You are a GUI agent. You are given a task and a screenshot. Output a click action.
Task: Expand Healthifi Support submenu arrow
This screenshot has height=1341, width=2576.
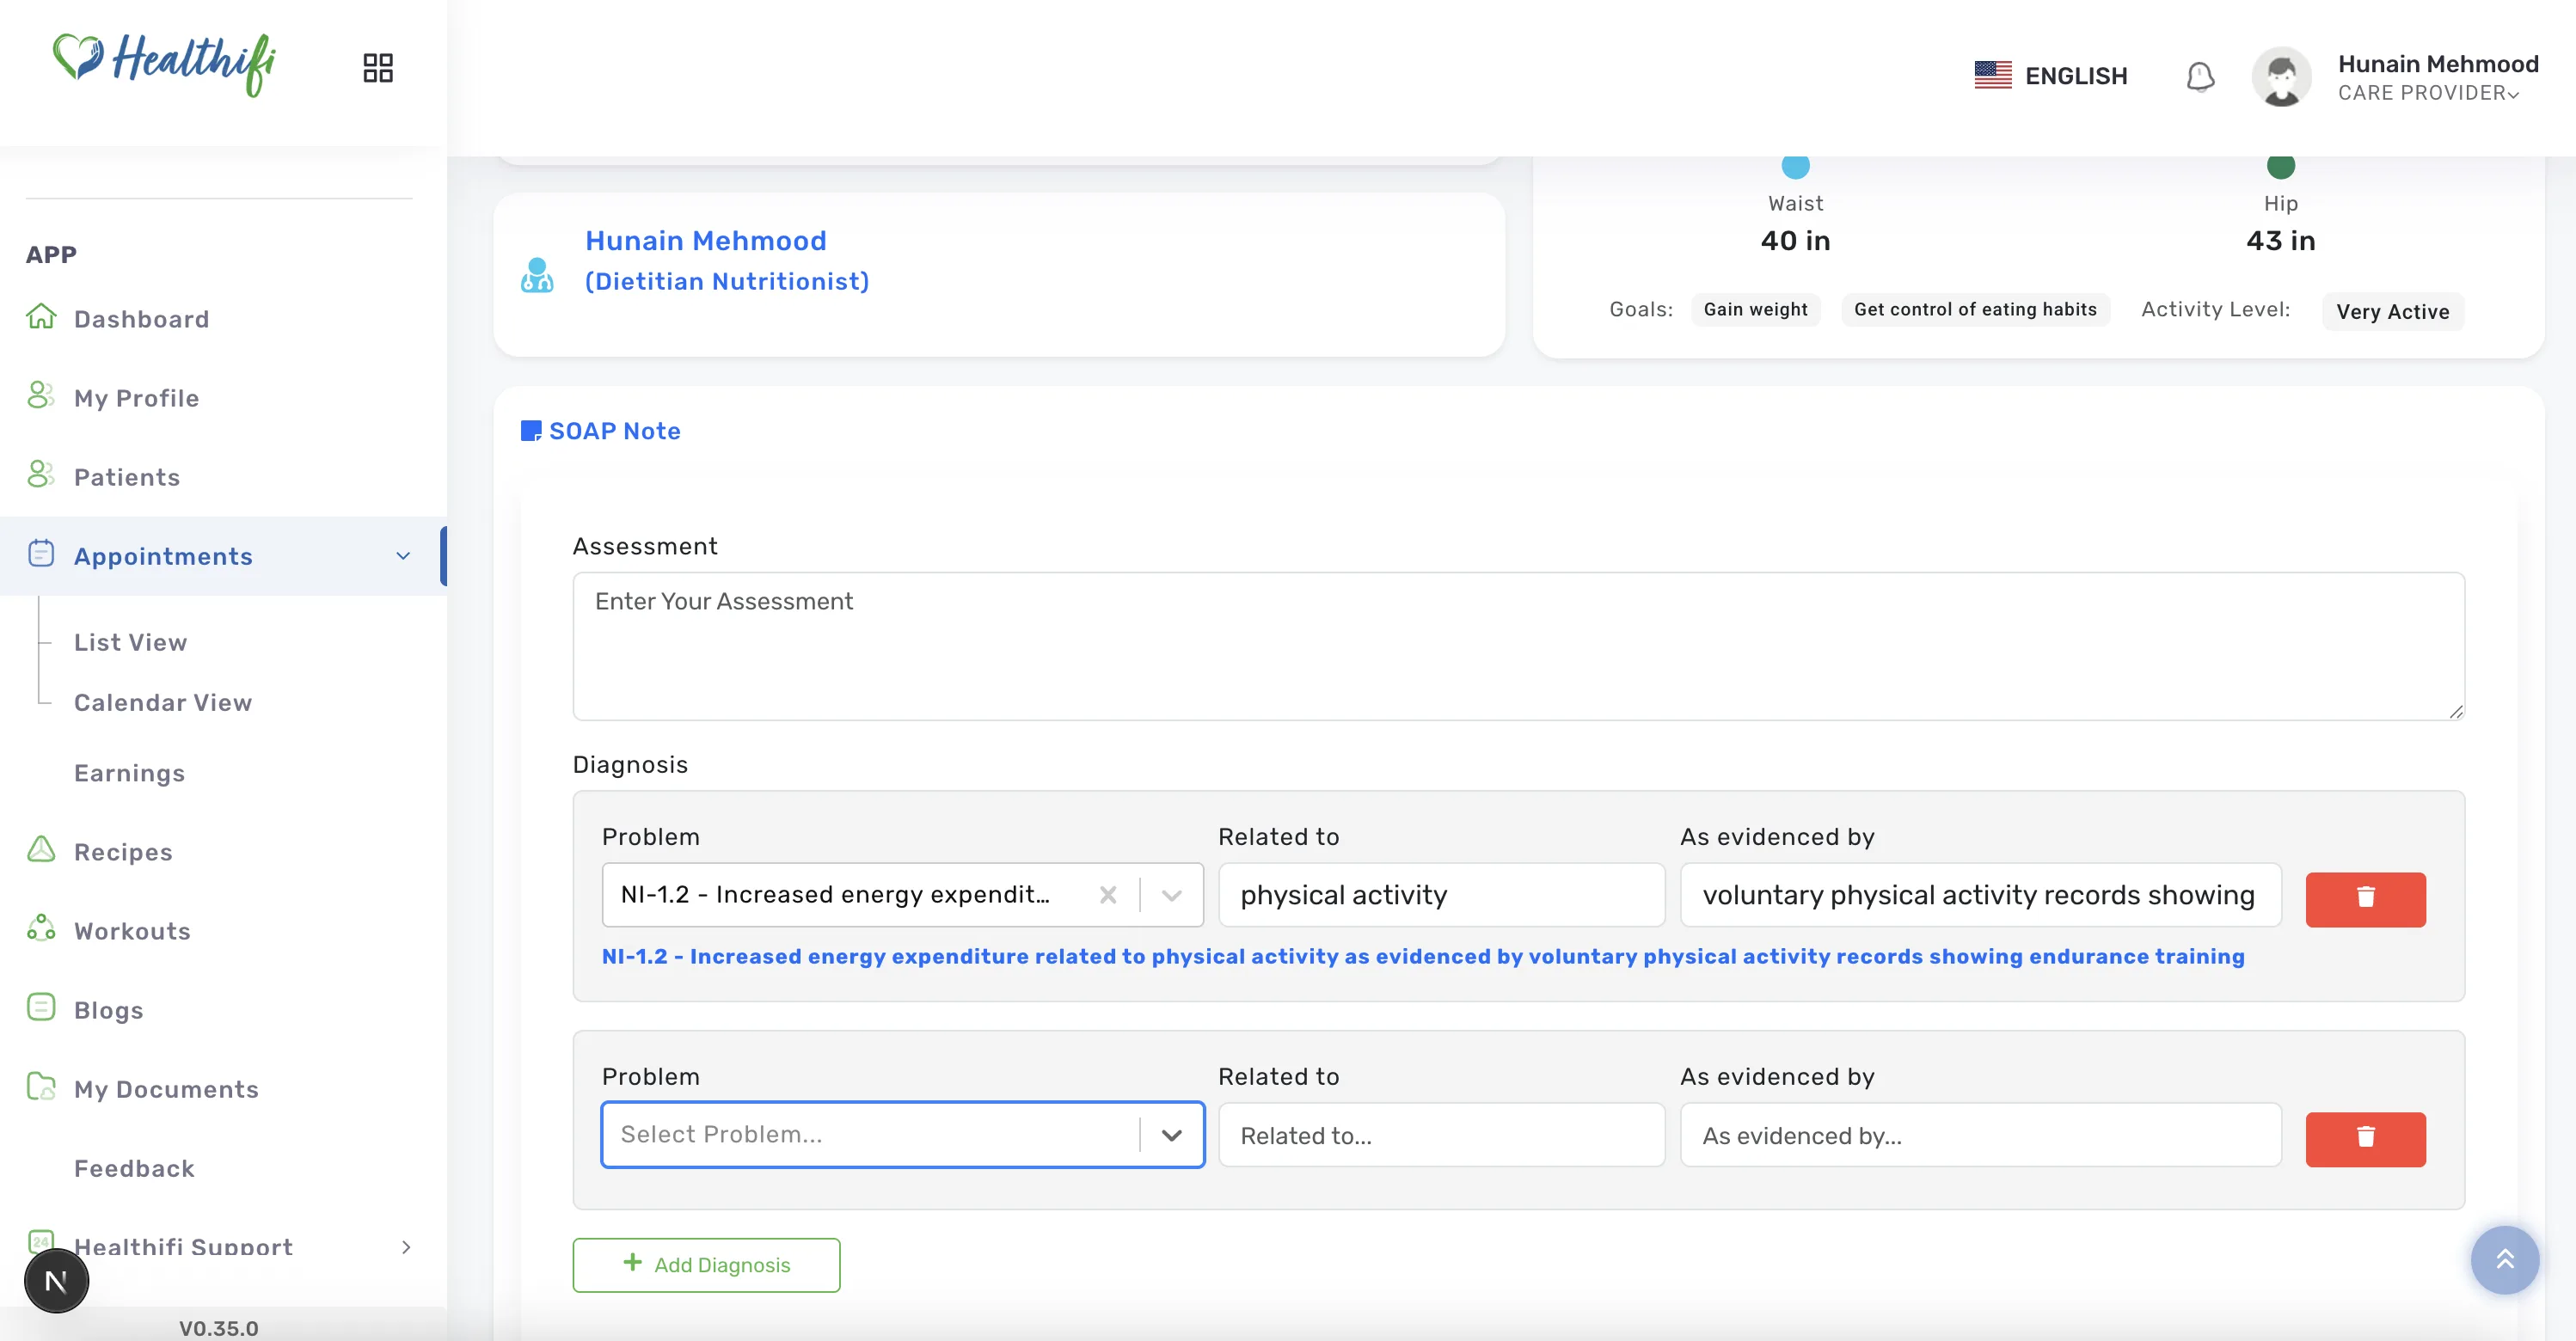point(405,1247)
